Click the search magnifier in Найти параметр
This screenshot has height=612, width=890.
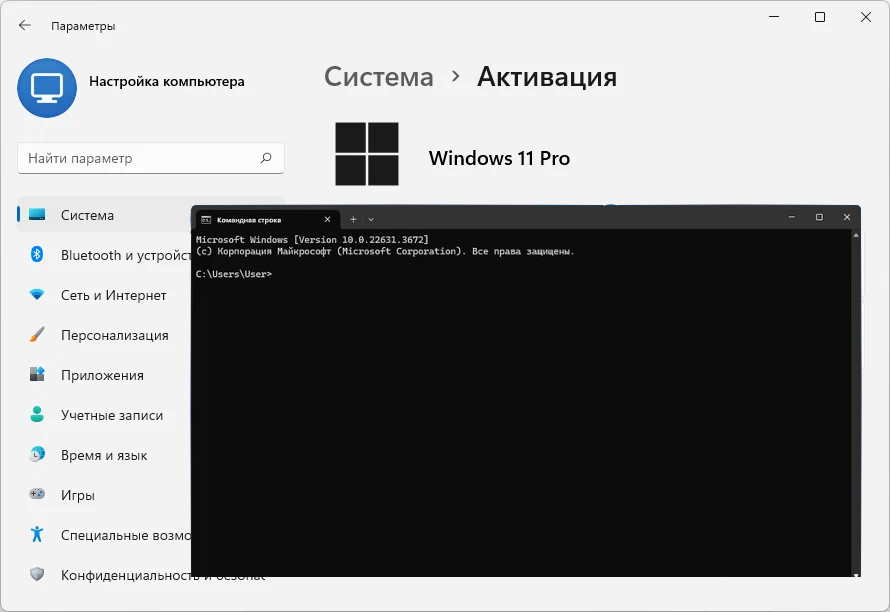[267, 158]
